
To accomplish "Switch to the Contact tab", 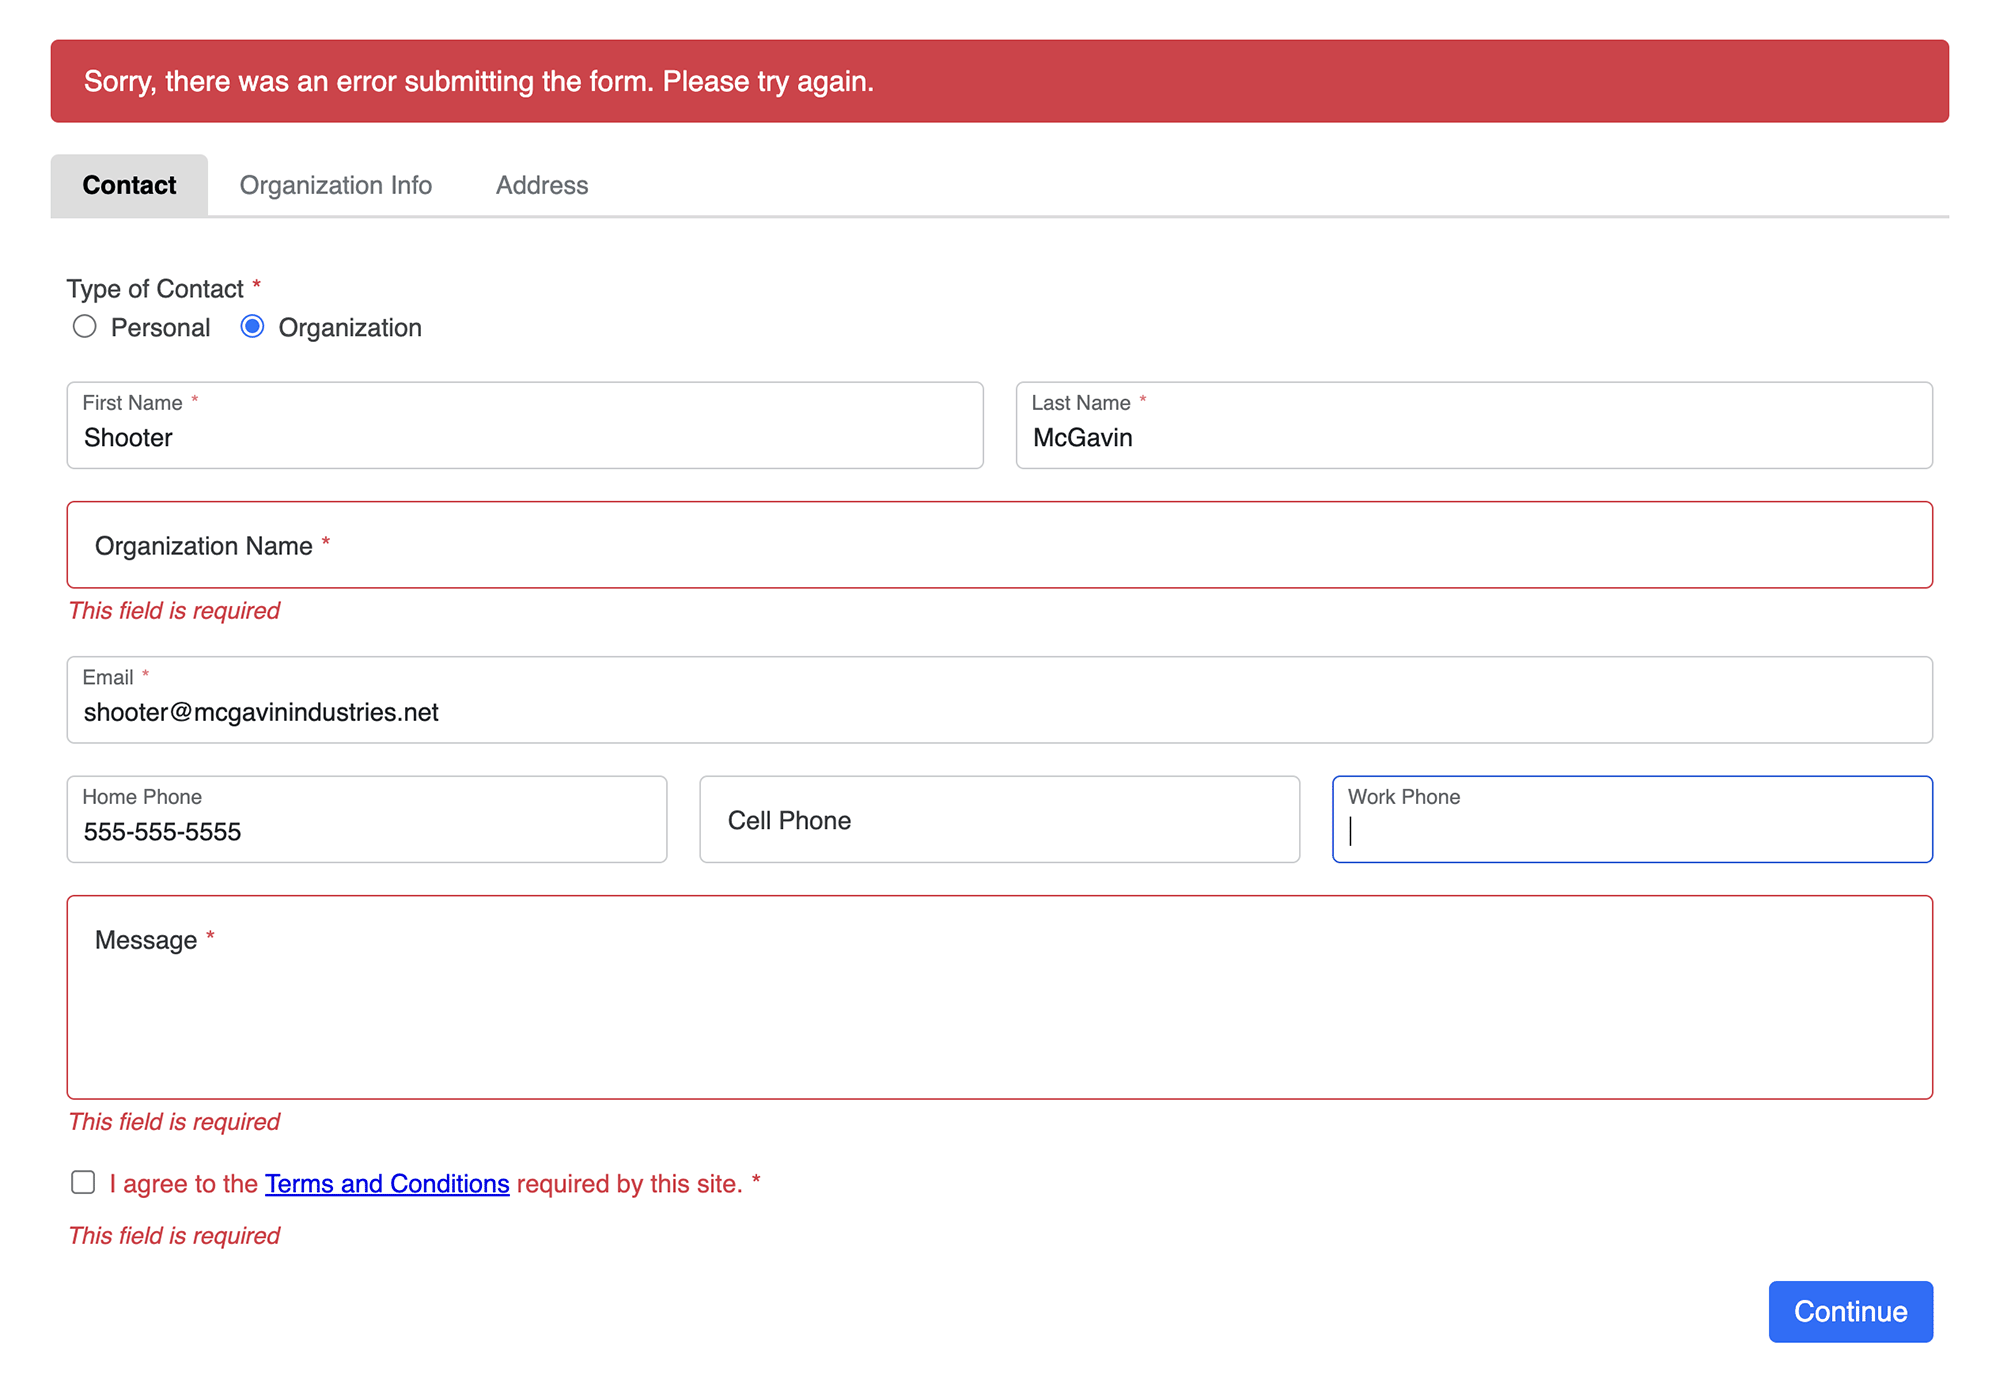I will 129,186.
